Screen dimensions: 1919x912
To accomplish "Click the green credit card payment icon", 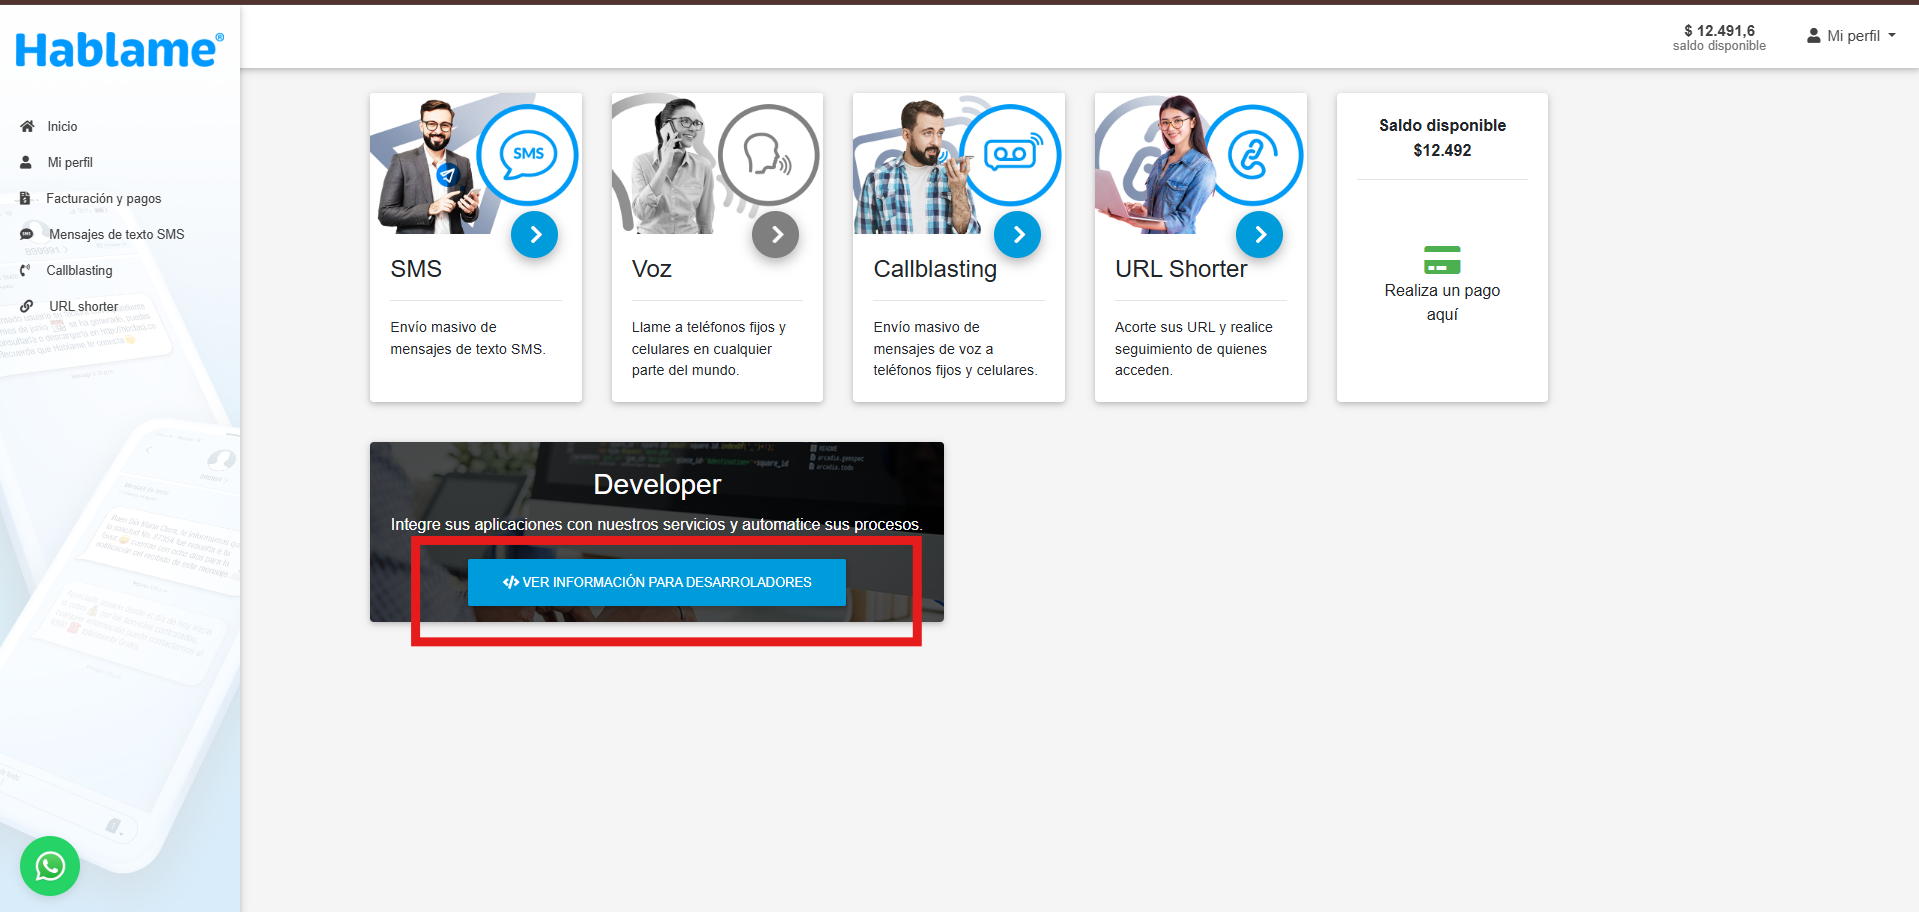I will [1442, 260].
